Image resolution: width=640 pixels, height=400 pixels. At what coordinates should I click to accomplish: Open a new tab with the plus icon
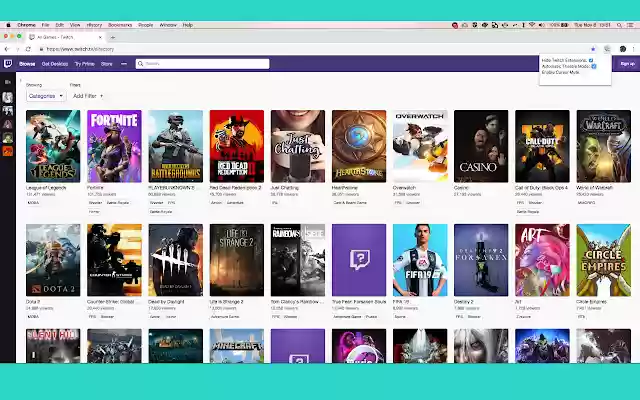tap(113, 37)
